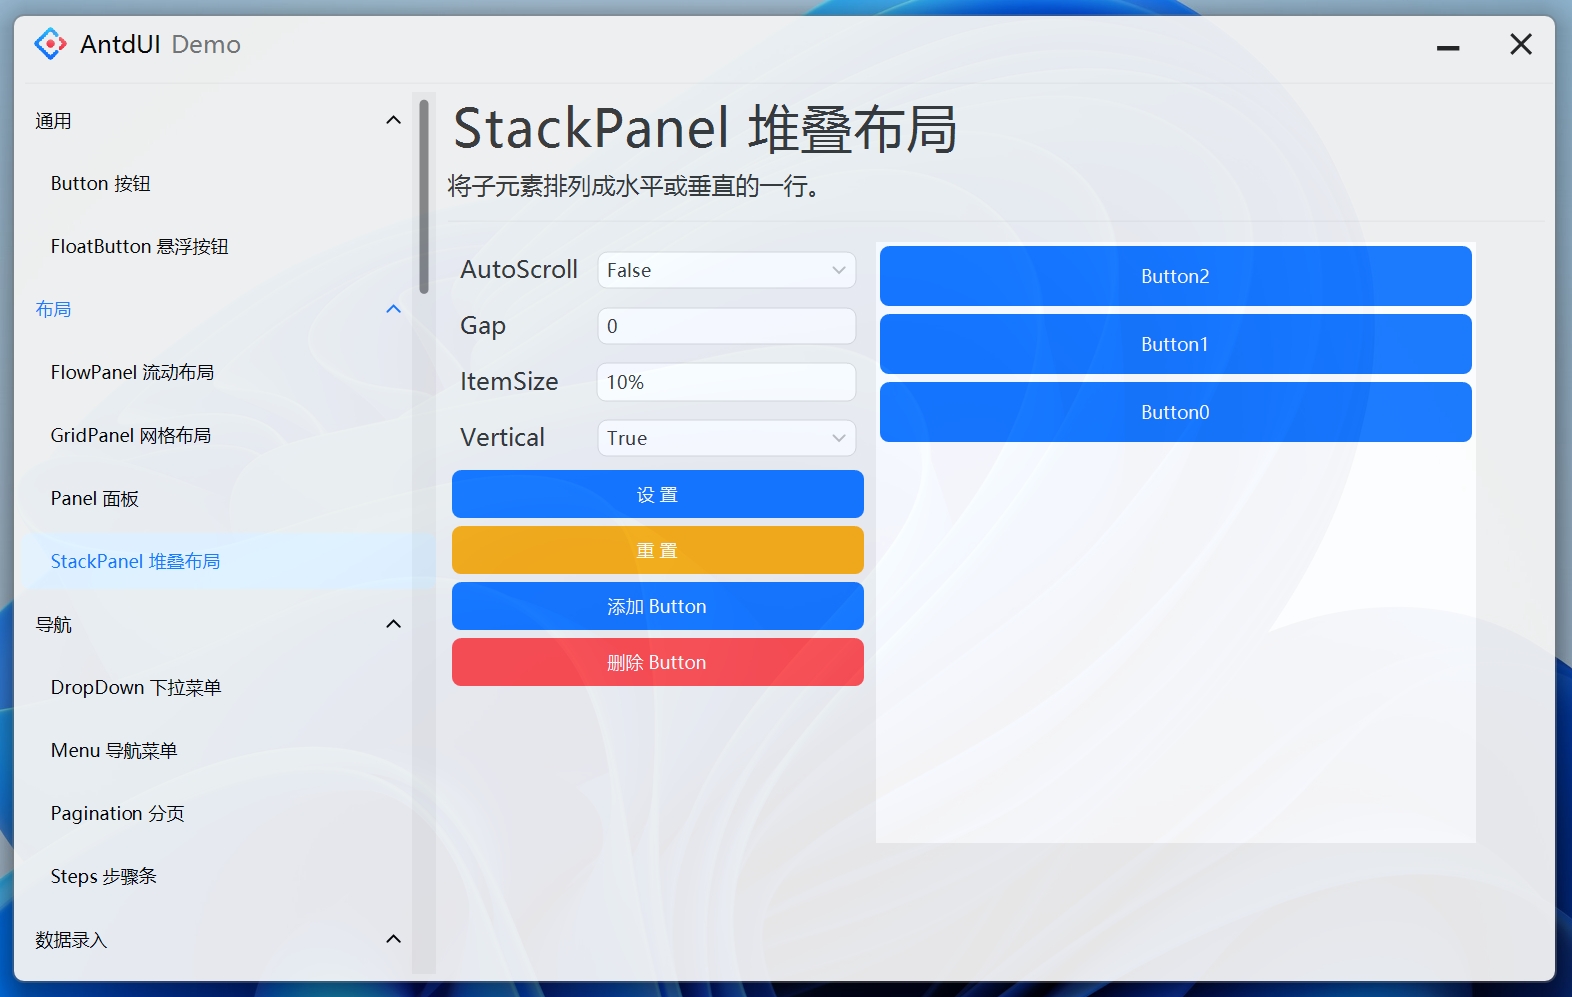Go to GridPanel 网格布局 page
This screenshot has height=997, width=1572.
click(x=130, y=436)
